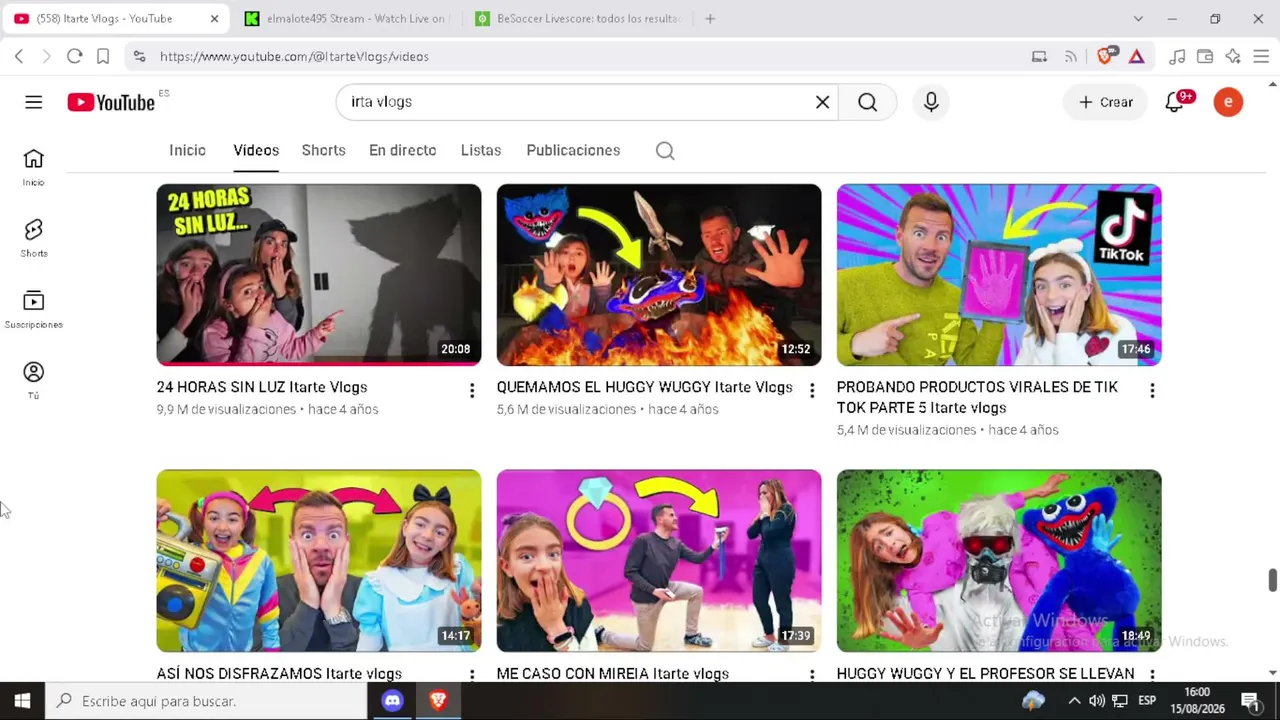Open the account avatar menu

[1228, 102]
